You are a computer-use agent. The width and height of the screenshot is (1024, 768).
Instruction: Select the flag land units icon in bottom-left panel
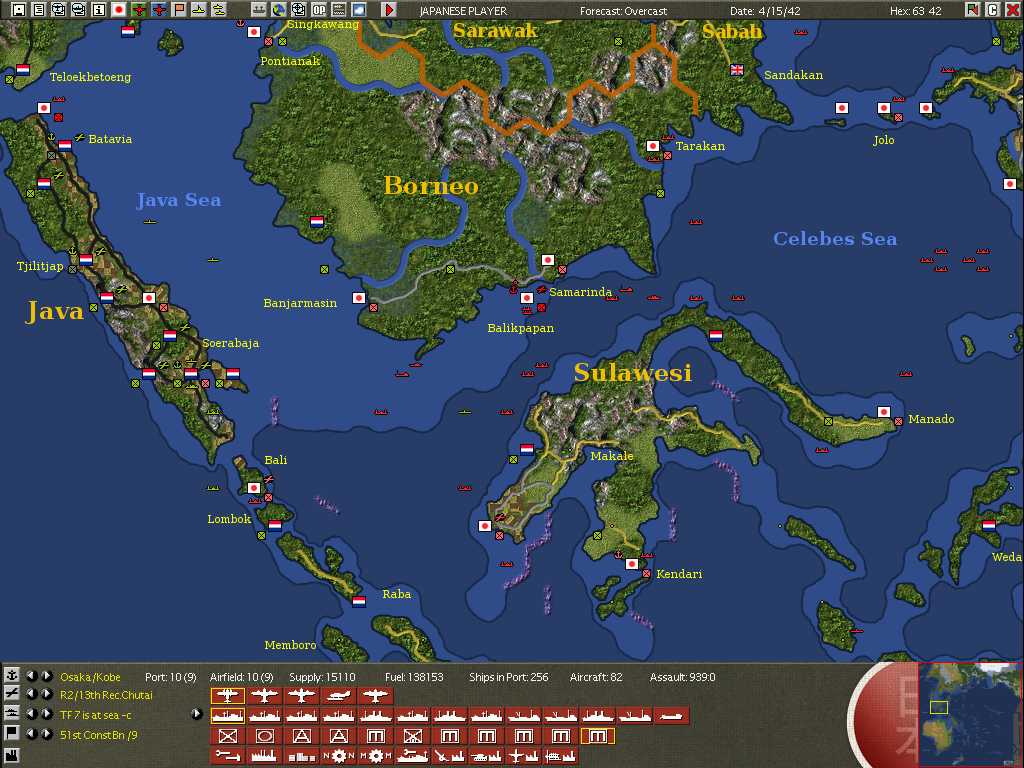(11, 734)
